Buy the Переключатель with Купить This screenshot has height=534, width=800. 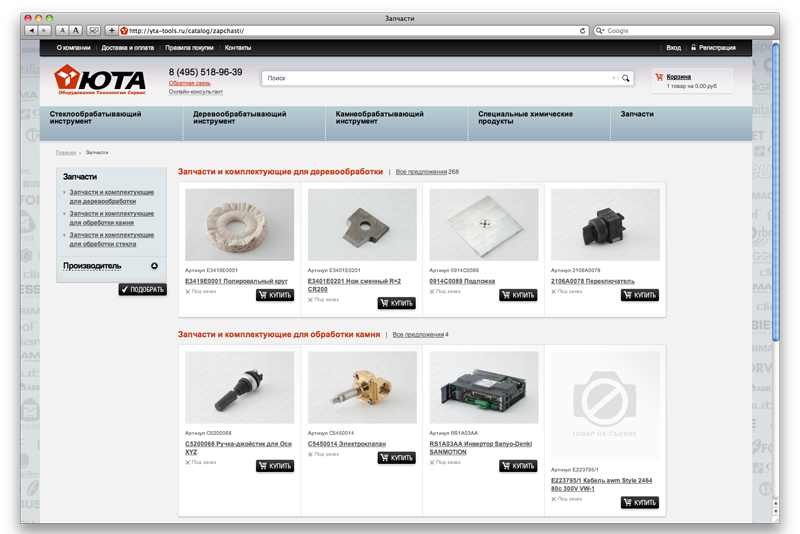pyautogui.click(x=640, y=295)
